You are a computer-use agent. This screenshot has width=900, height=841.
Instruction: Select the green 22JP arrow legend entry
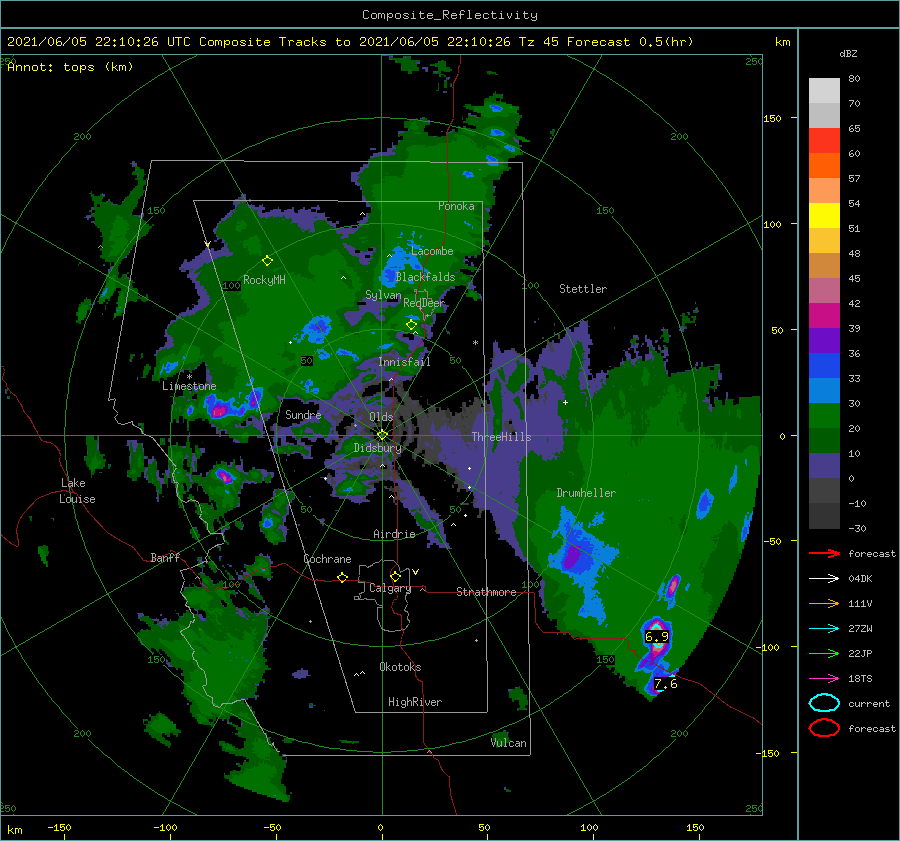[x=824, y=653]
